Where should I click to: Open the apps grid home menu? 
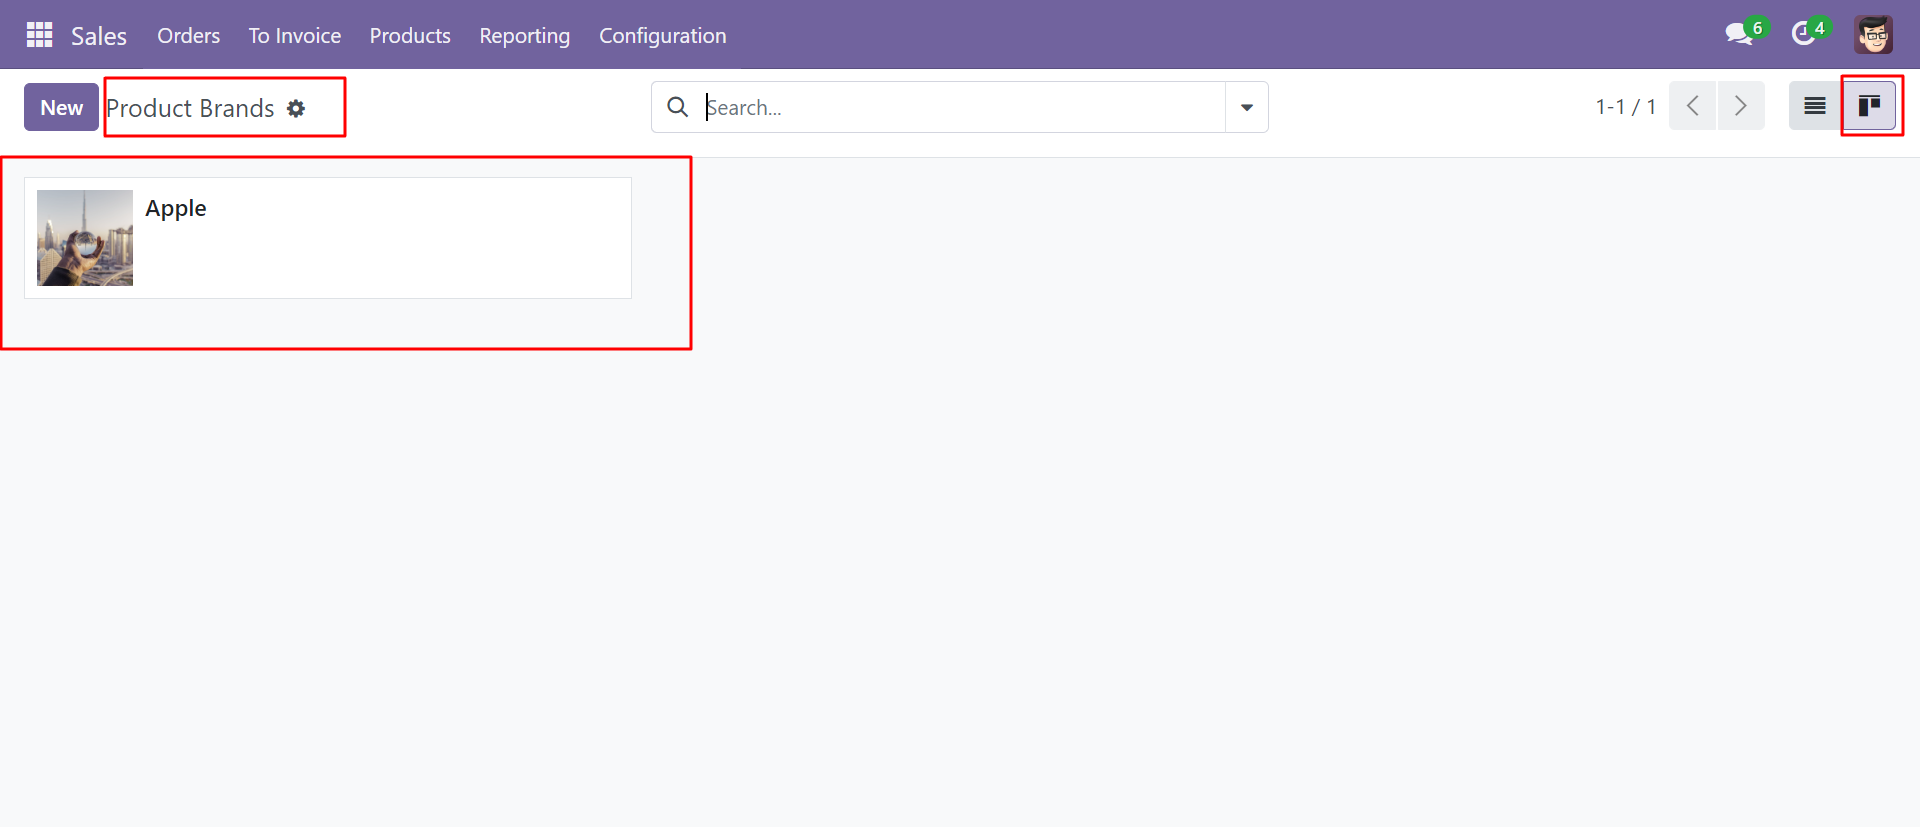click(x=39, y=35)
